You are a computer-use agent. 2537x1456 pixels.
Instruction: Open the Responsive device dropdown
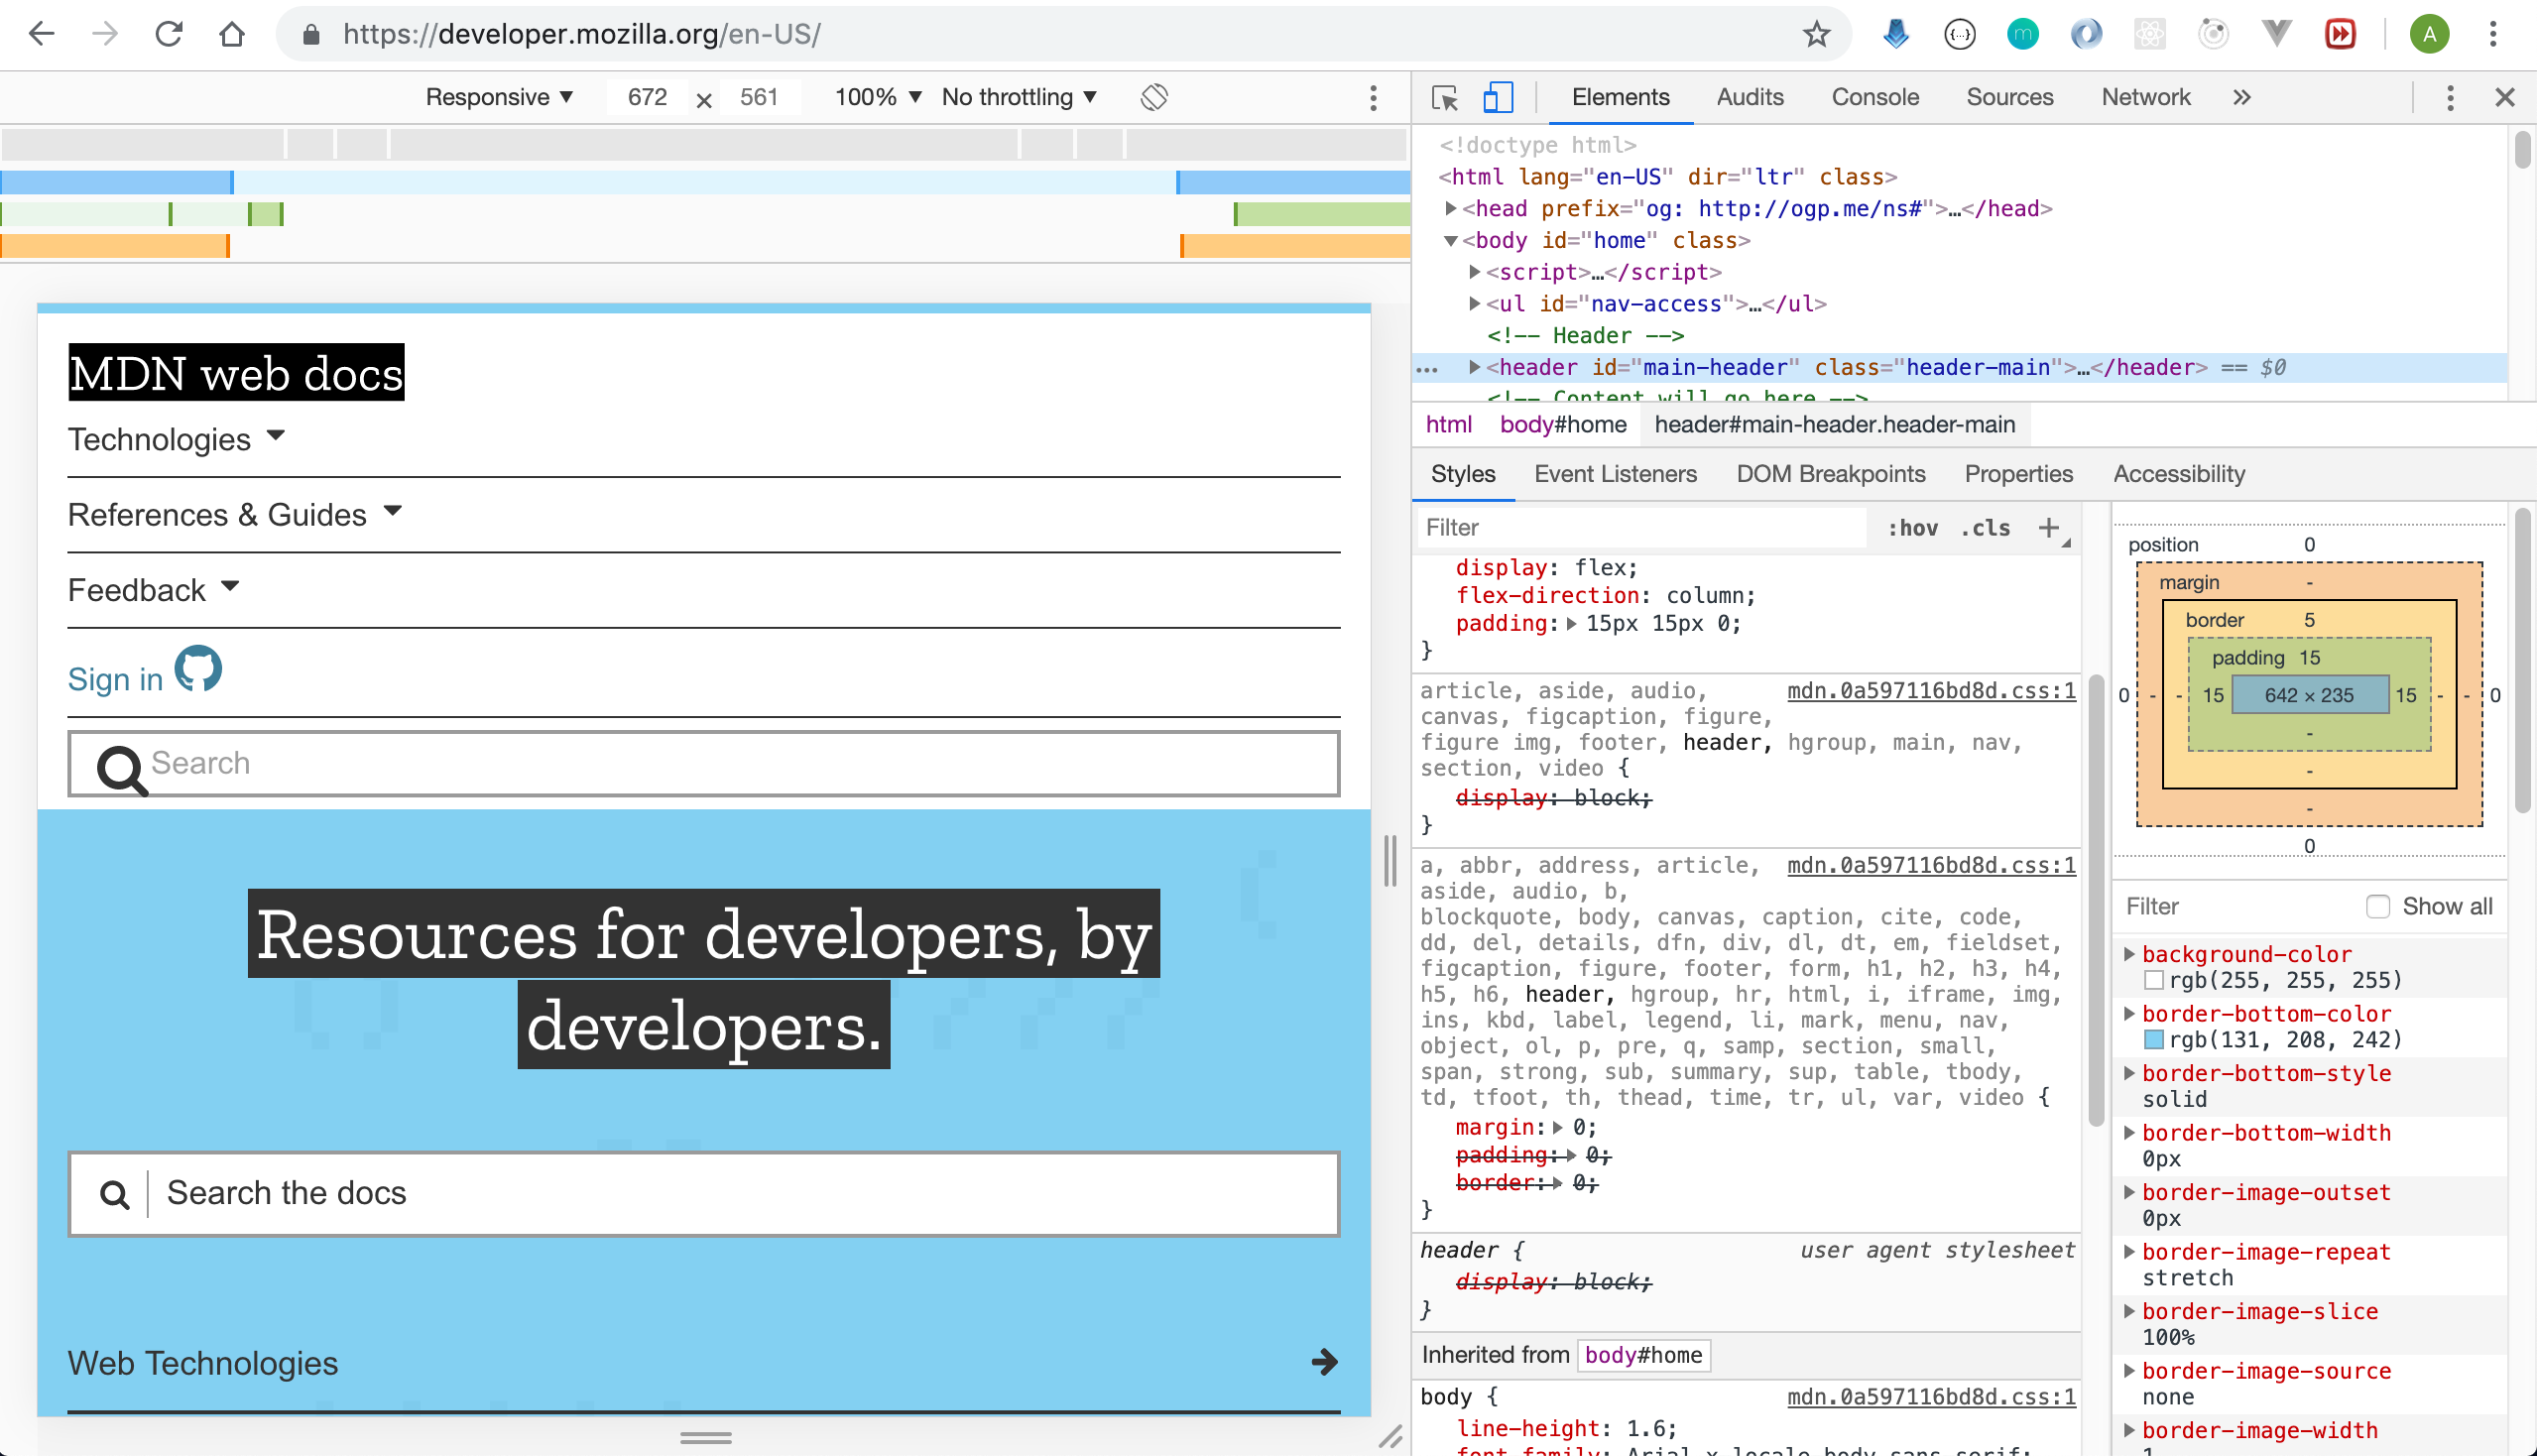pos(498,97)
